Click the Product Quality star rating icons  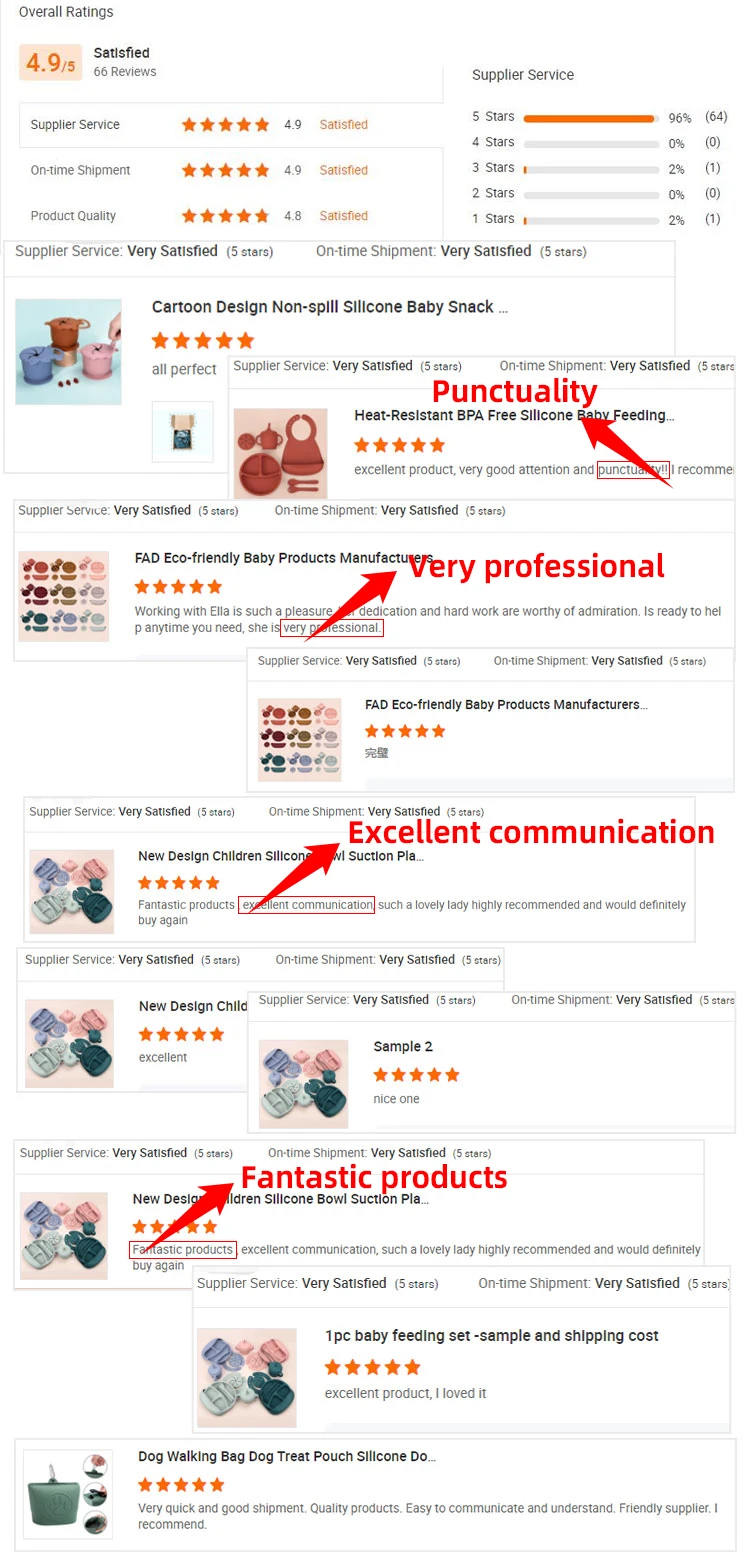[226, 216]
